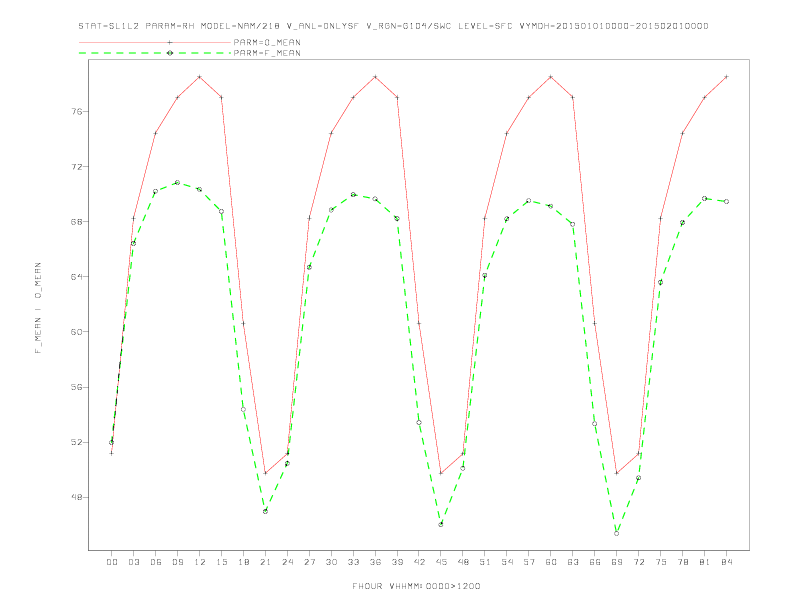Select the PARM=F_MEAN legend label
This screenshot has width=792, height=612.
(x=267, y=53)
